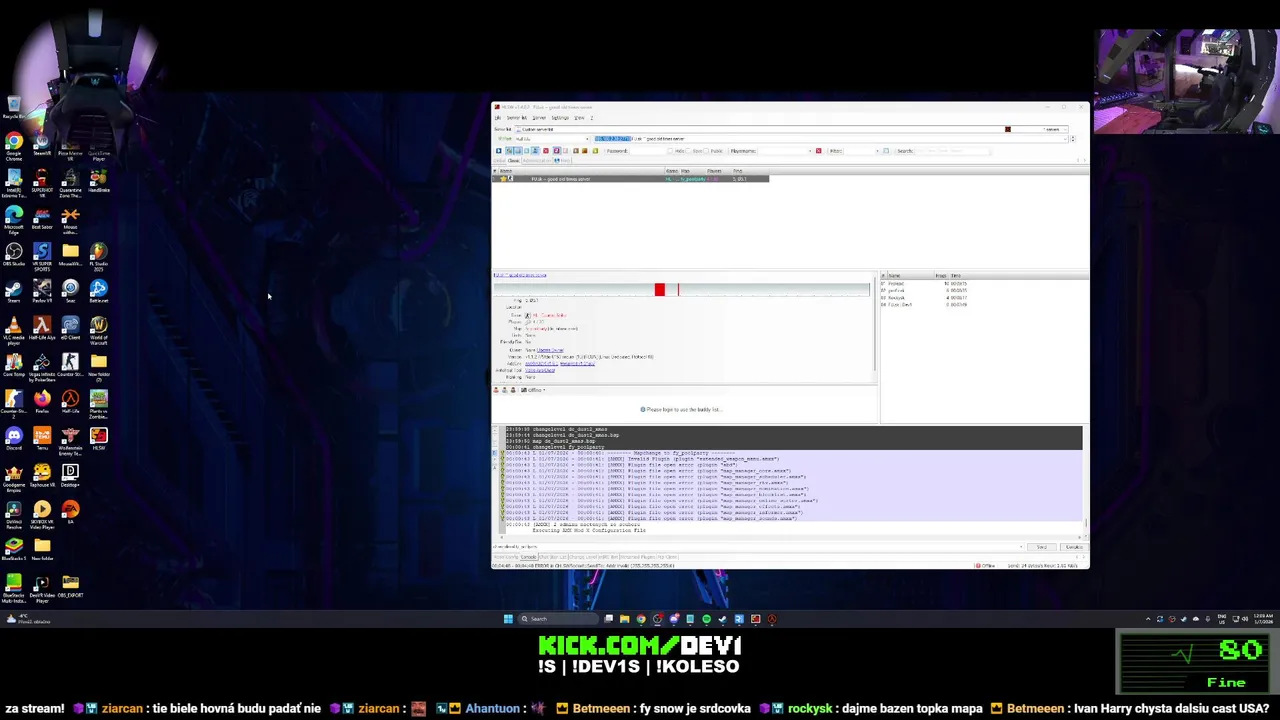Open Core Temp desktop icon
Viewport: 1280px width, 720px height.
14,361
